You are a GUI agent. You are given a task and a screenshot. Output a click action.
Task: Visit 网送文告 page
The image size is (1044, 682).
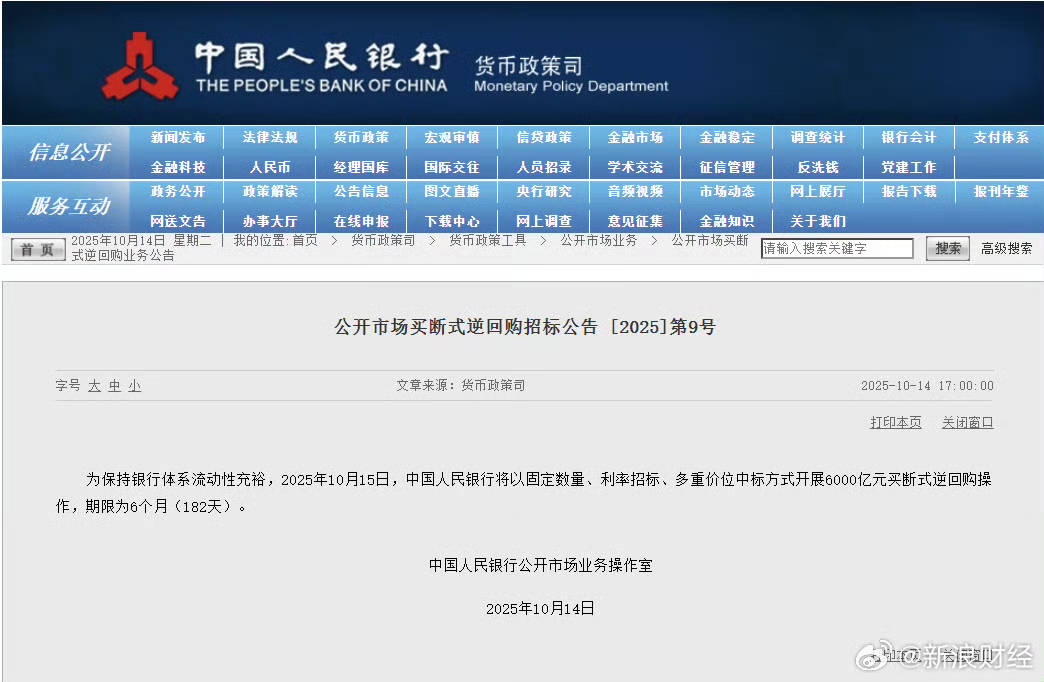click(x=178, y=221)
